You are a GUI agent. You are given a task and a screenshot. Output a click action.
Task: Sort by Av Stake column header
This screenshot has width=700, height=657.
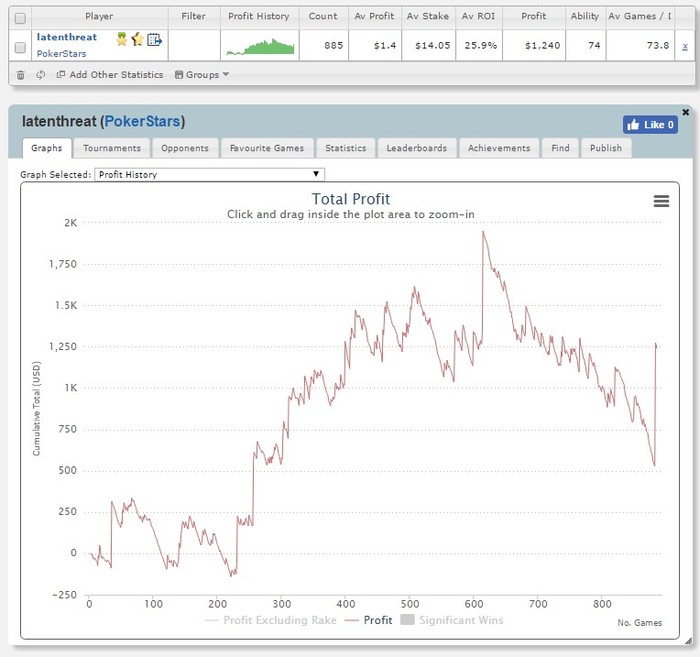428,16
